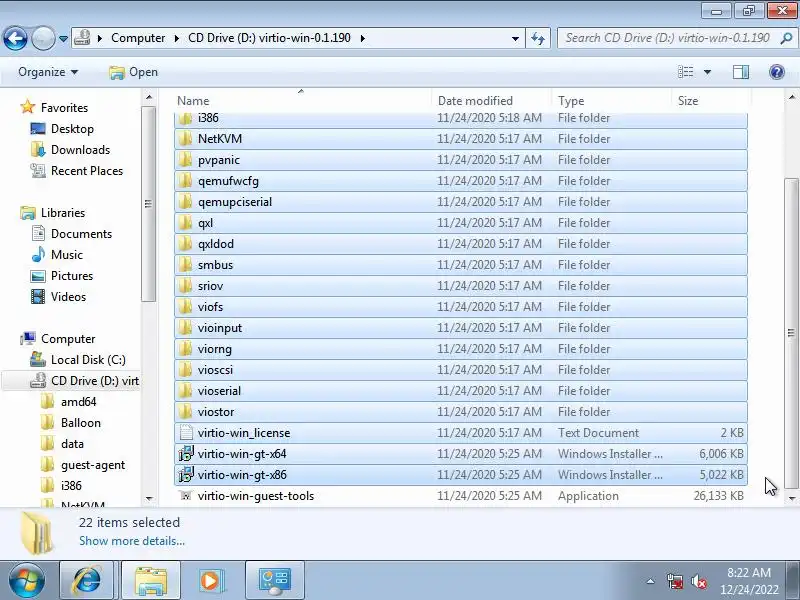Launch Internet Explorer from taskbar

pos(87,580)
